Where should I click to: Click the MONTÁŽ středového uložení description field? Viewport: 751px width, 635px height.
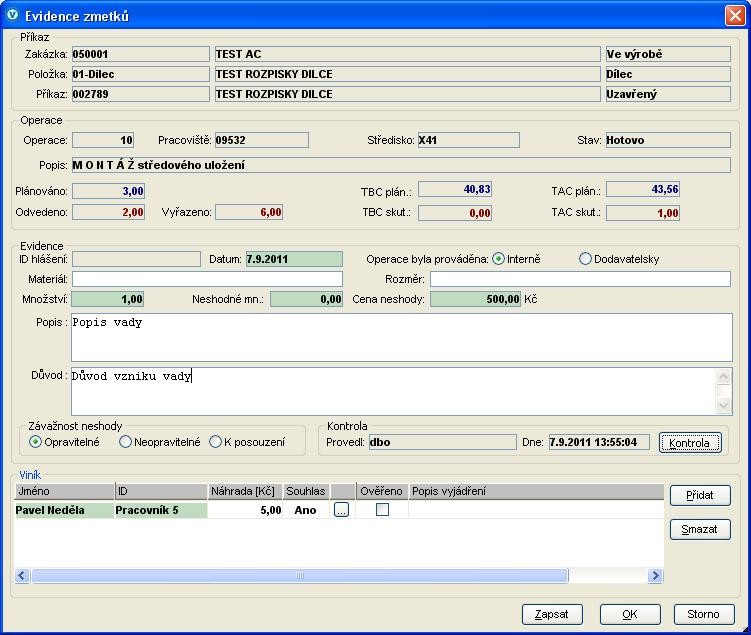pos(401,165)
